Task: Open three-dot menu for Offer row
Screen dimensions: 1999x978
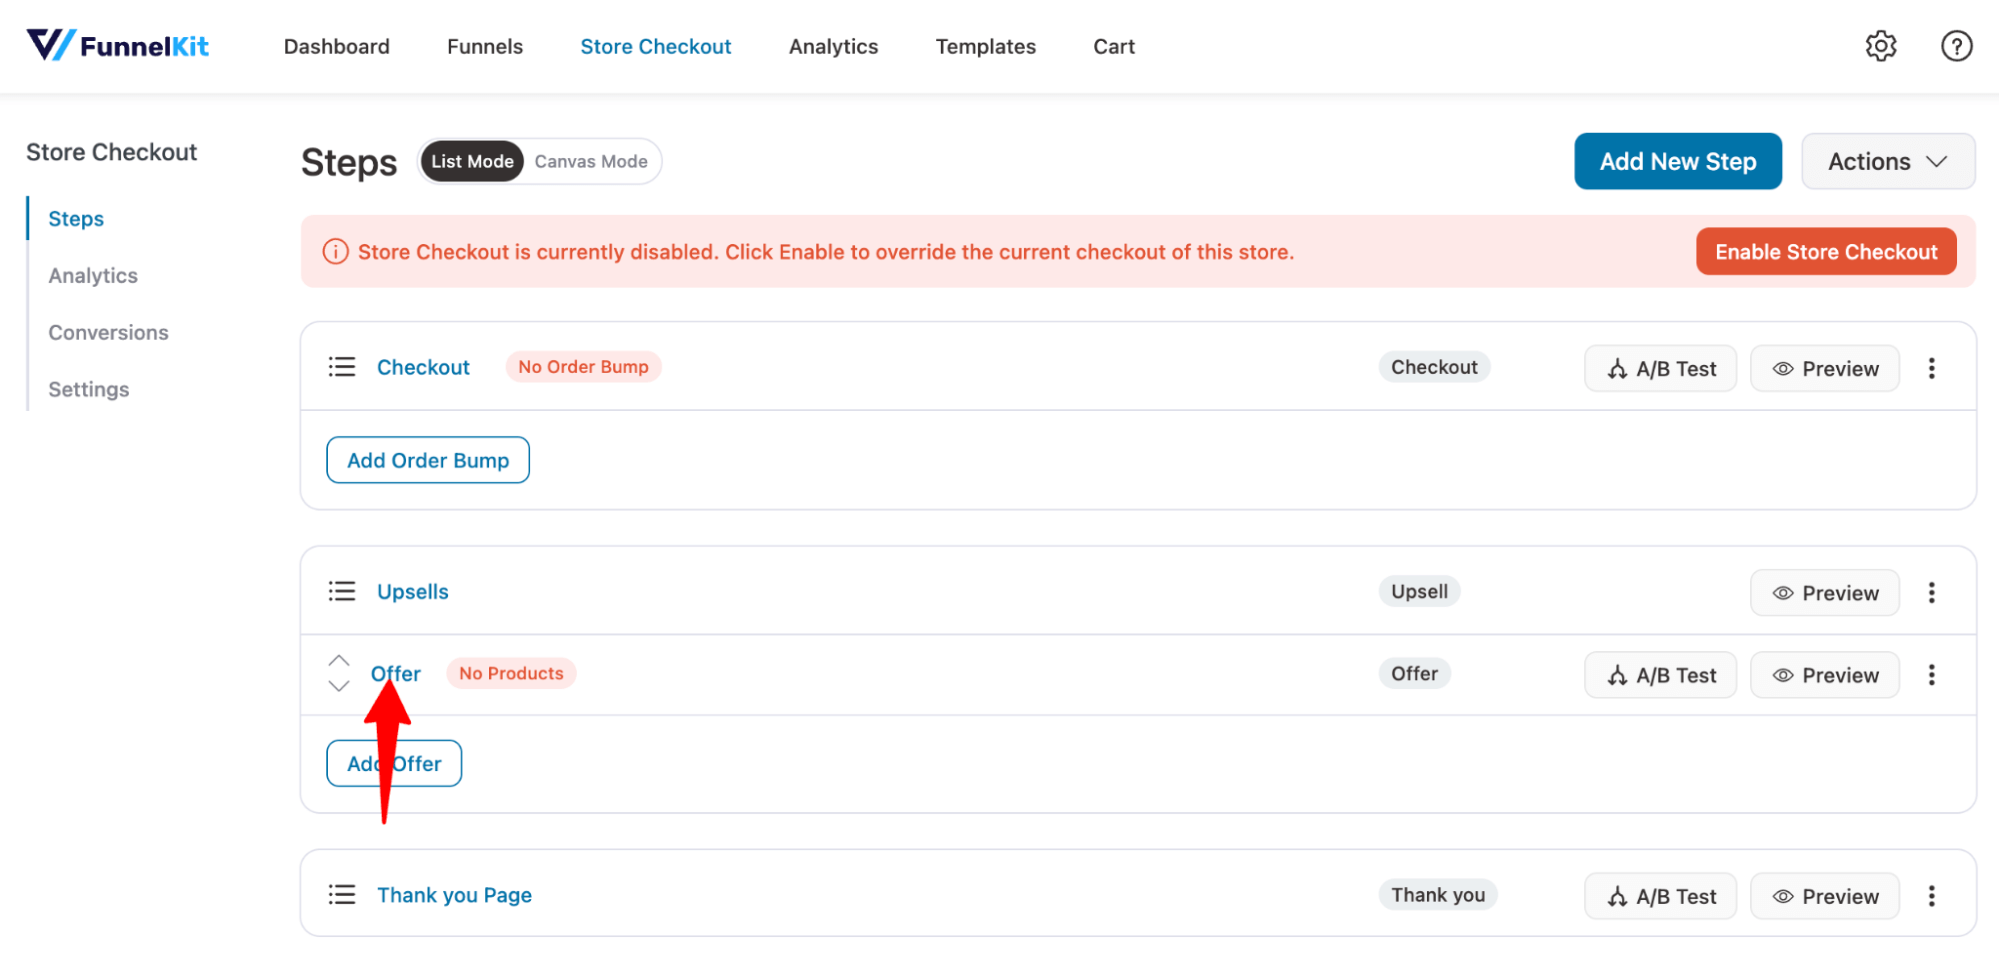Action: 1931,674
